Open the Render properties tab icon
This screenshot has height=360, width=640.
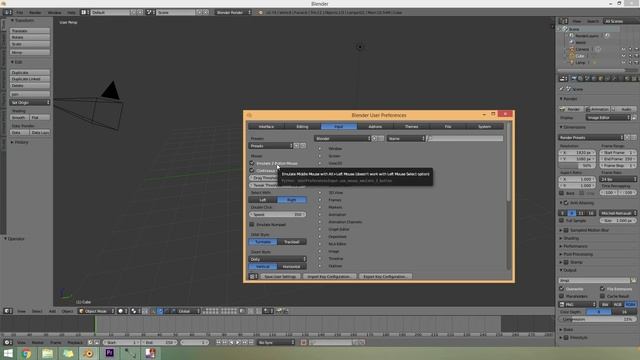coord(574,78)
